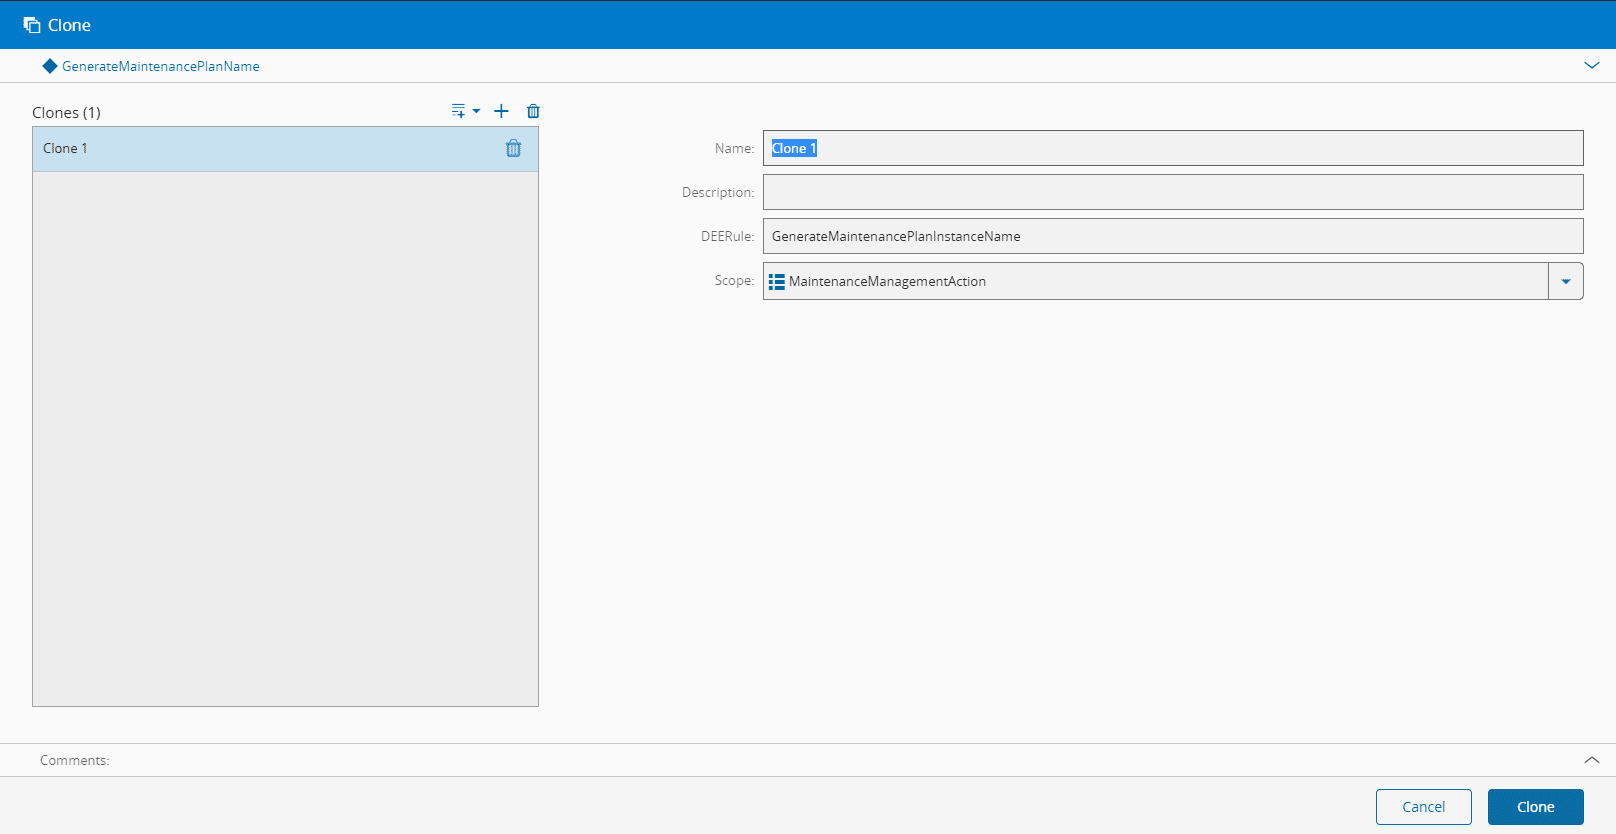Click the list icon in the Scope field
This screenshot has width=1616, height=834.
click(x=777, y=282)
